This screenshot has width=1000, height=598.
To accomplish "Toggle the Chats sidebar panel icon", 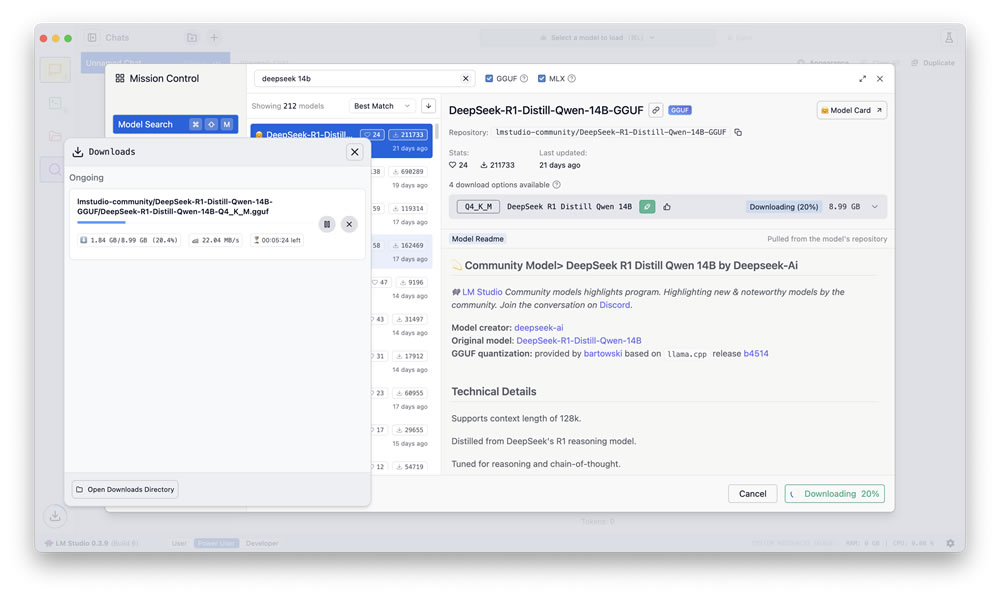I will (x=92, y=38).
